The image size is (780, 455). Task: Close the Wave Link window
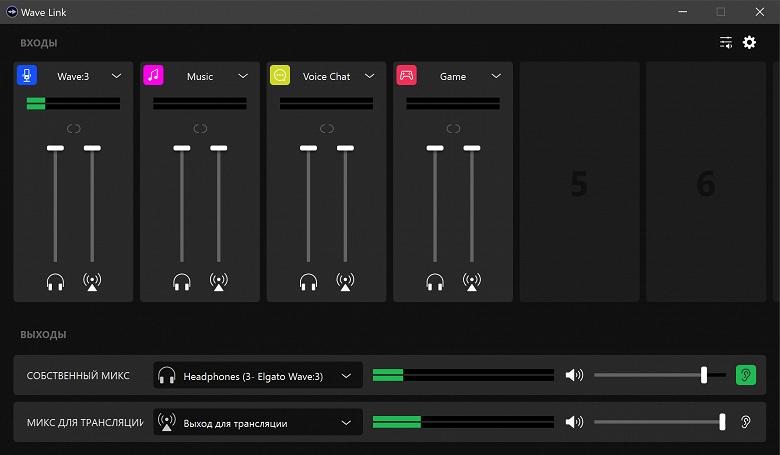pos(760,11)
